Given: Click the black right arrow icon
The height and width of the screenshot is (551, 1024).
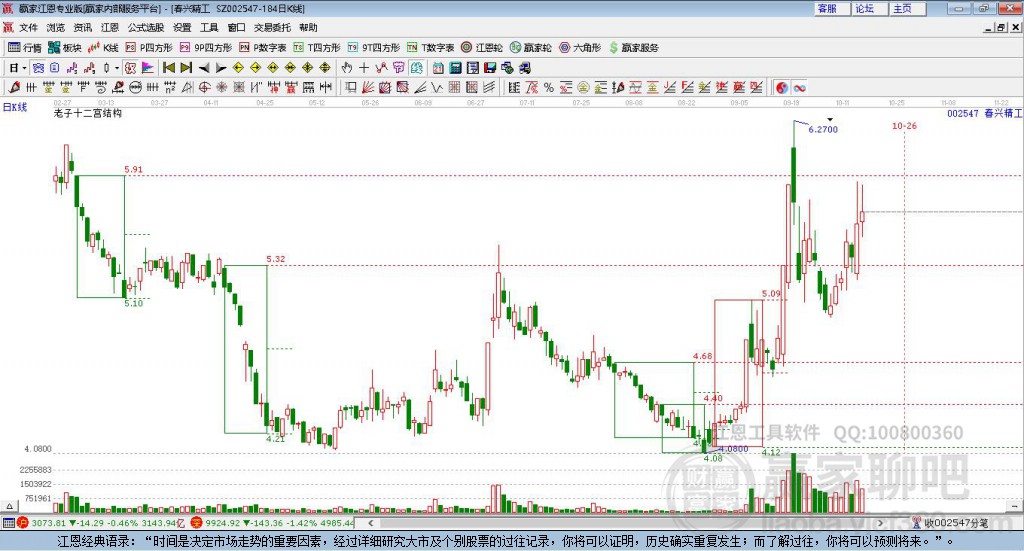Looking at the screenshot, I should click(x=221, y=68).
